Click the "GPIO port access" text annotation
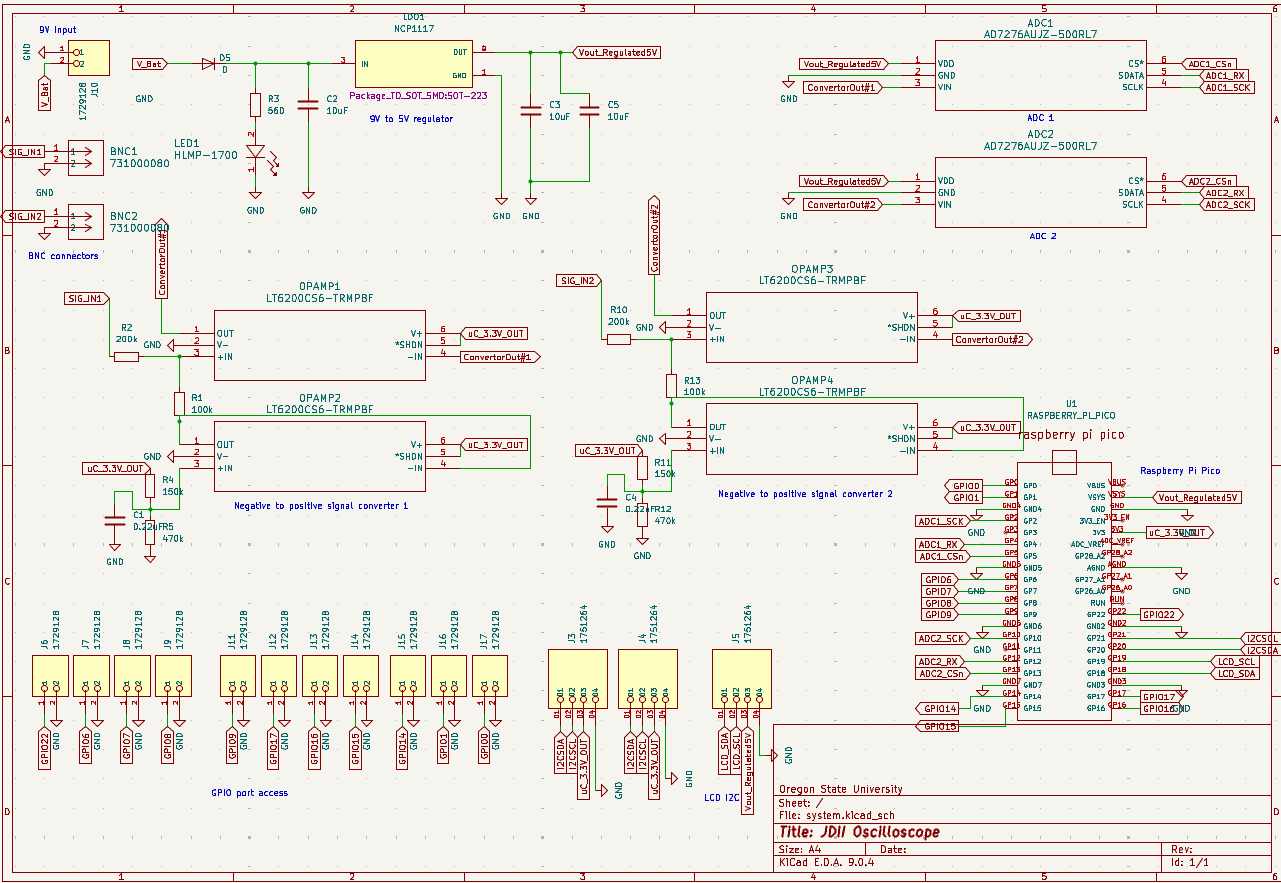This screenshot has width=1281, height=883. click(x=249, y=793)
